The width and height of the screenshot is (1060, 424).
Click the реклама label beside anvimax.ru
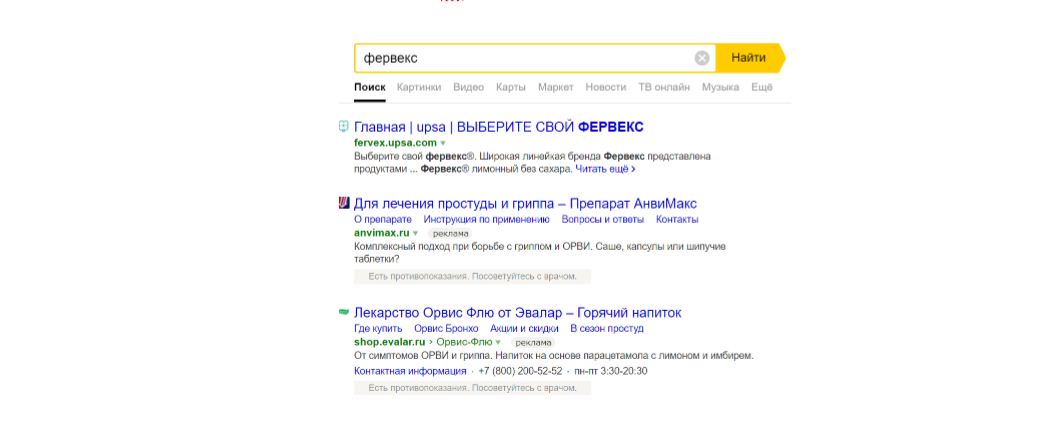[450, 233]
